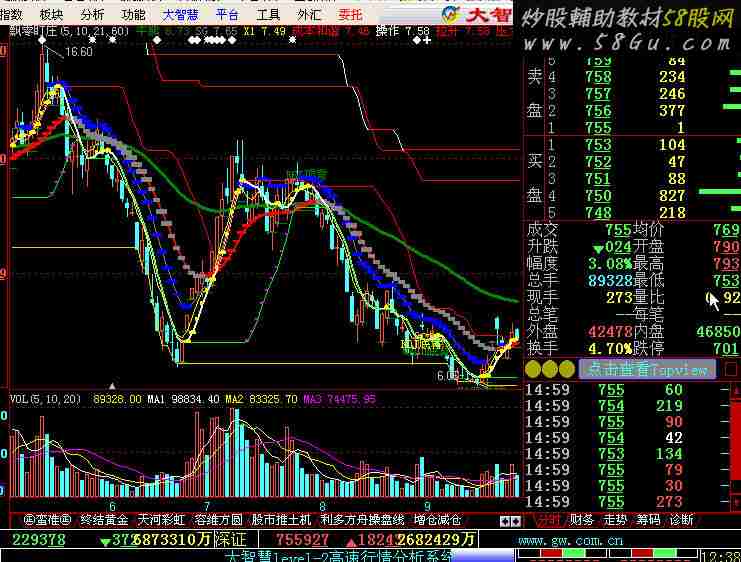Click buy level 3 price 751
The image size is (741, 562).
[x=599, y=179]
